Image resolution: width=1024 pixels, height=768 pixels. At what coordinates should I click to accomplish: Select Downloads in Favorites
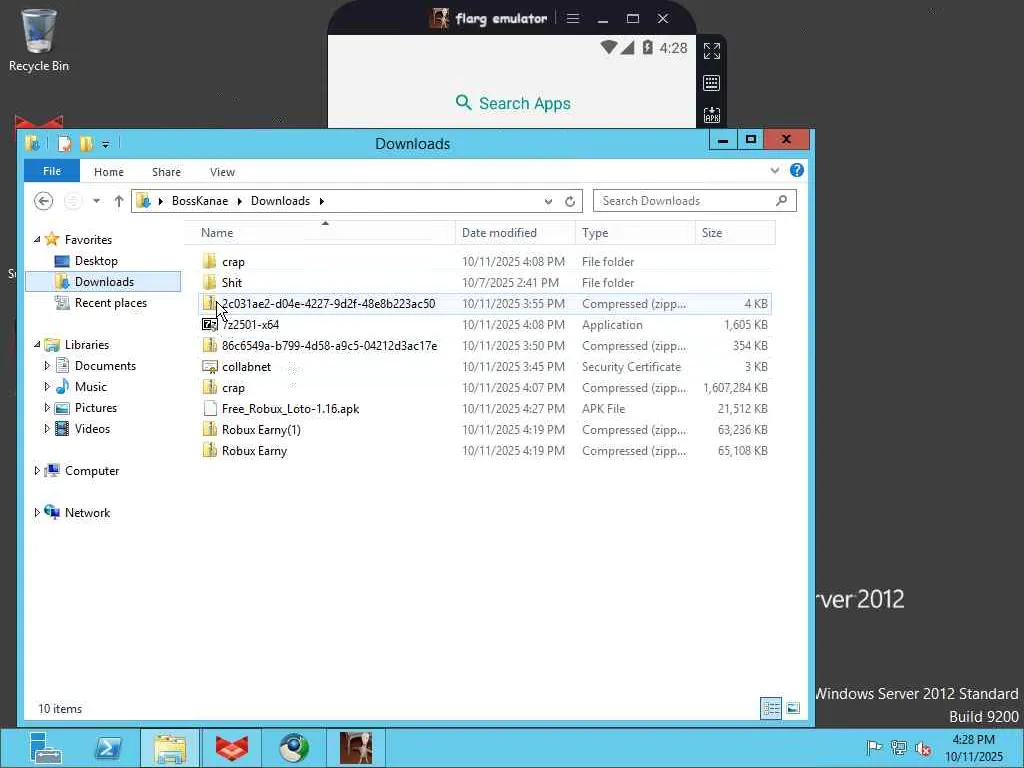tap(103, 281)
